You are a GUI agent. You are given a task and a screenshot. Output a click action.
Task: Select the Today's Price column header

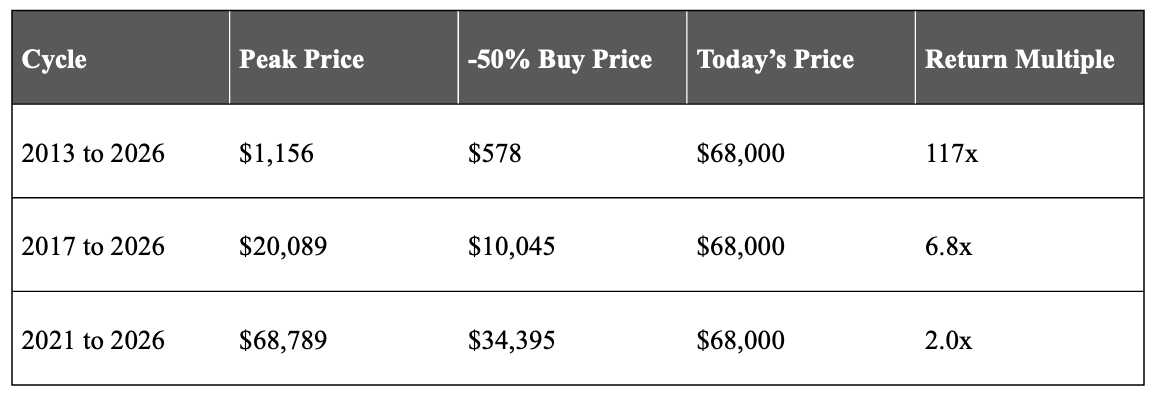(x=801, y=57)
